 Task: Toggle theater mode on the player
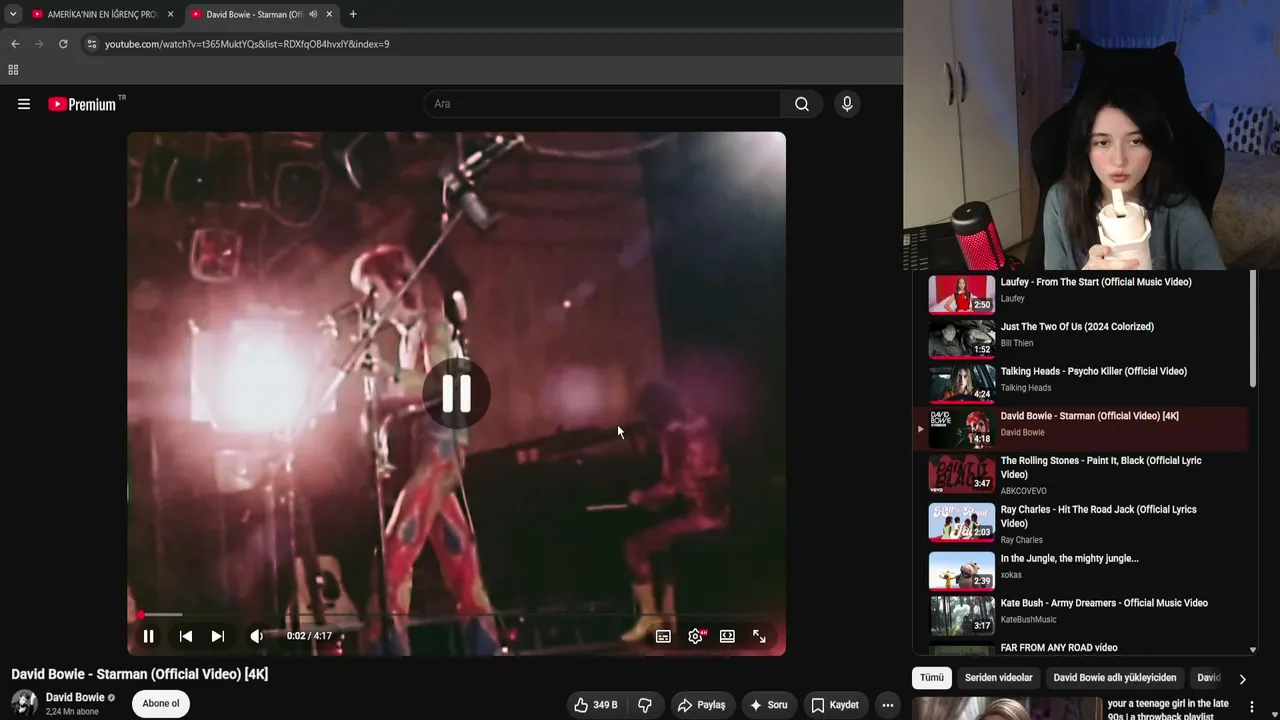(727, 636)
